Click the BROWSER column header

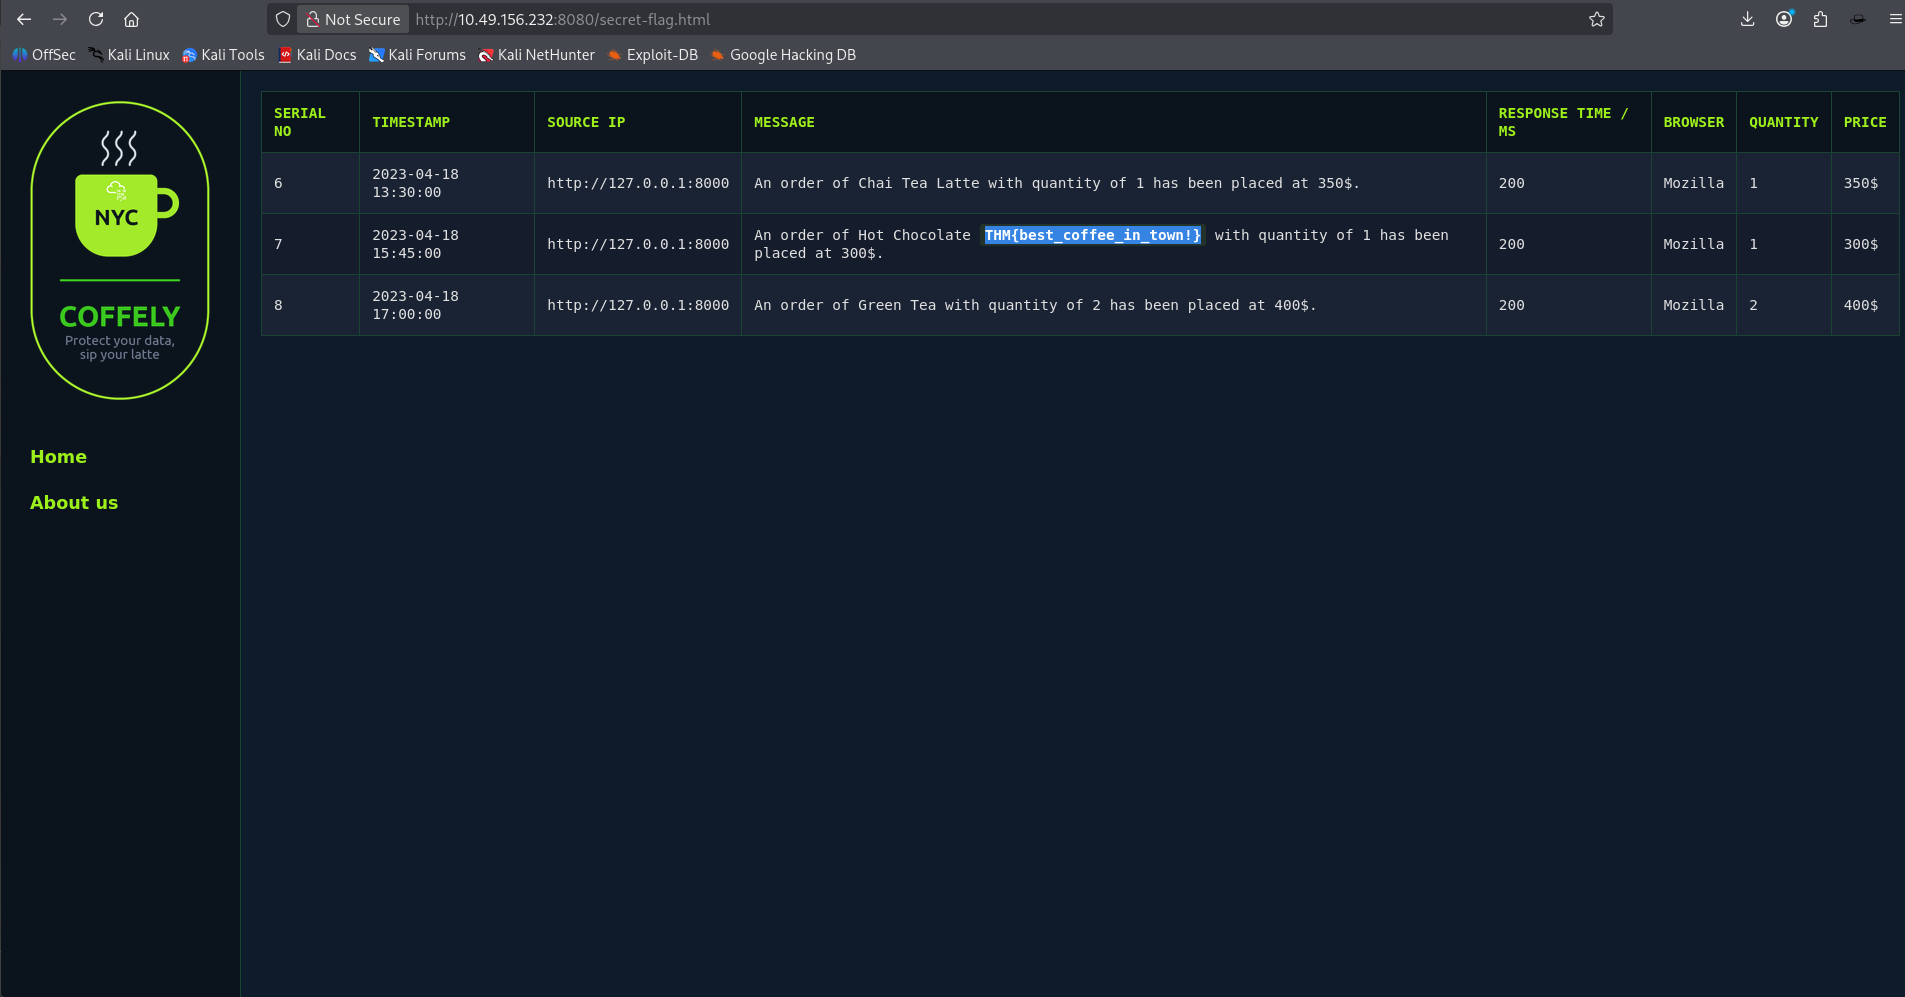pyautogui.click(x=1694, y=122)
